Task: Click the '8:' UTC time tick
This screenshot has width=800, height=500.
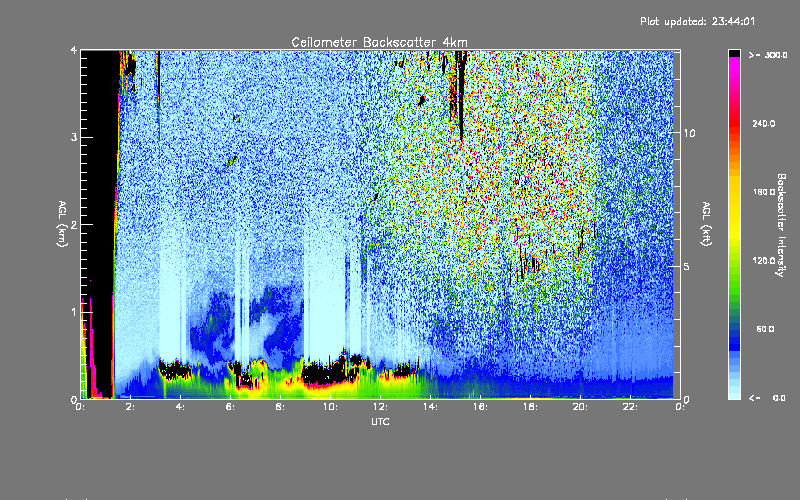Action: pos(281,407)
